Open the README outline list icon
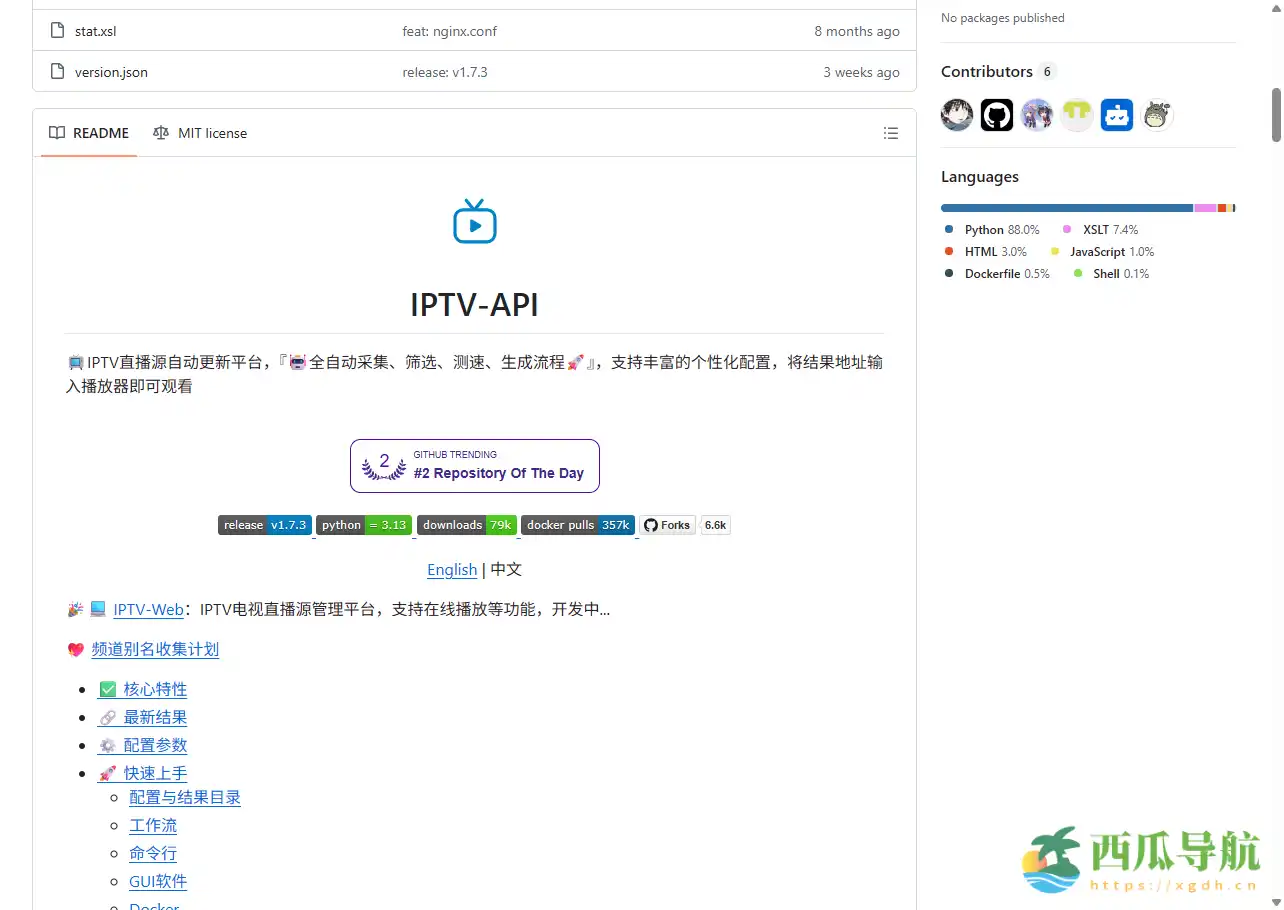Viewport: 1284px width, 910px height. pos(890,132)
